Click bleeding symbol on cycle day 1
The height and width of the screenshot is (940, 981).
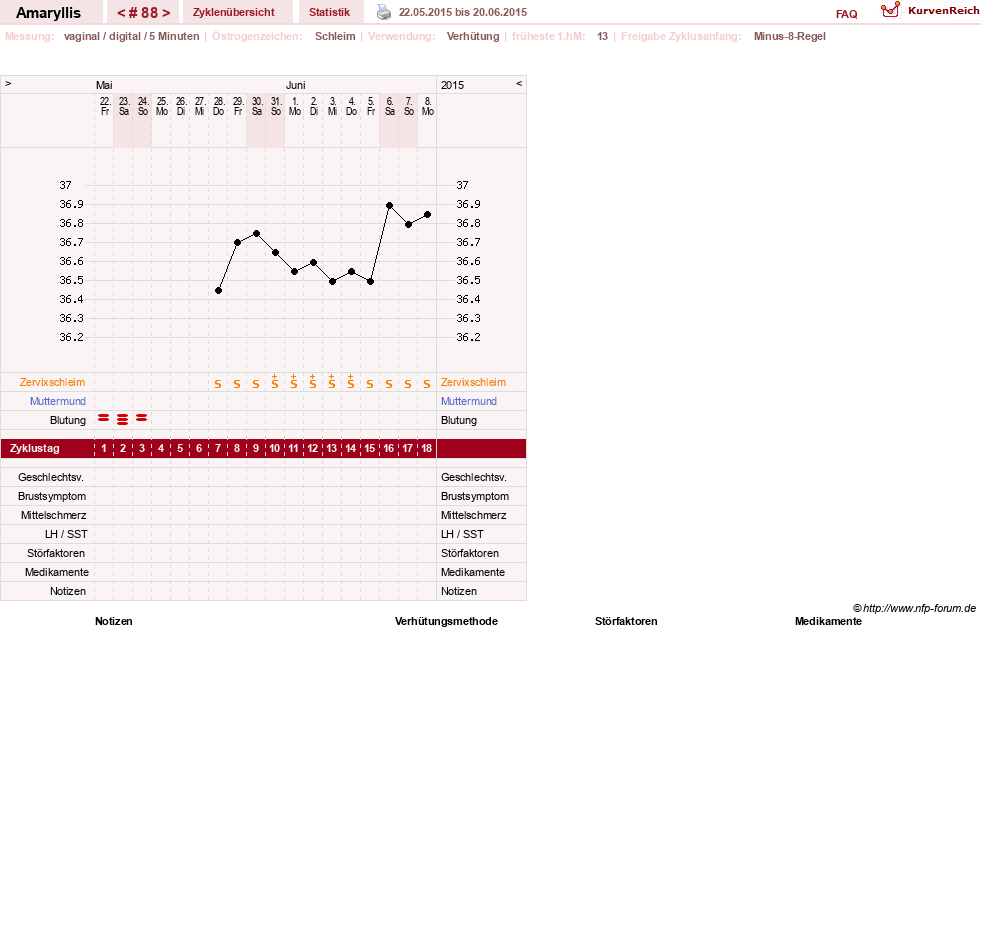(x=104, y=417)
